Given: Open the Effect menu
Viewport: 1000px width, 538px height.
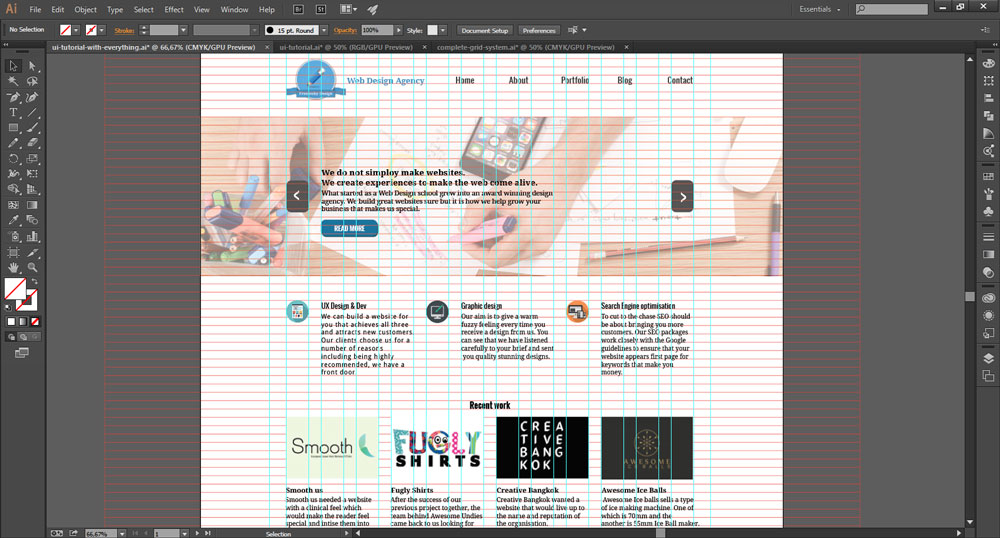Looking at the screenshot, I should click(174, 9).
